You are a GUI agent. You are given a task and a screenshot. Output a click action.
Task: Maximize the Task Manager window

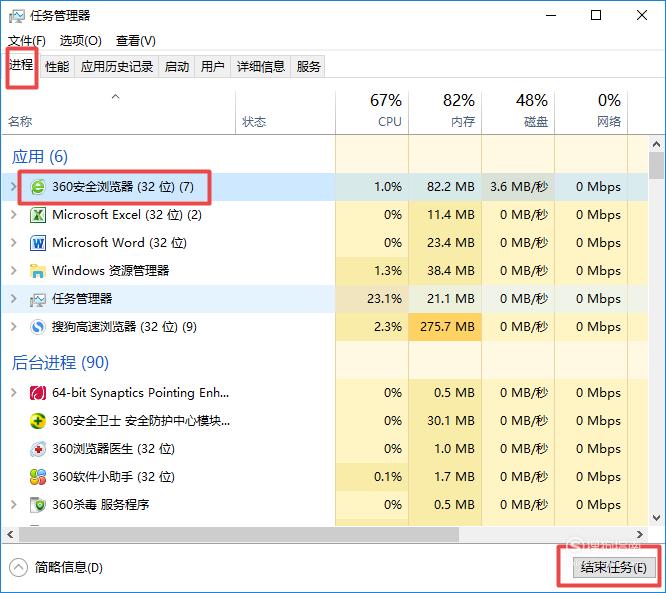(596, 16)
